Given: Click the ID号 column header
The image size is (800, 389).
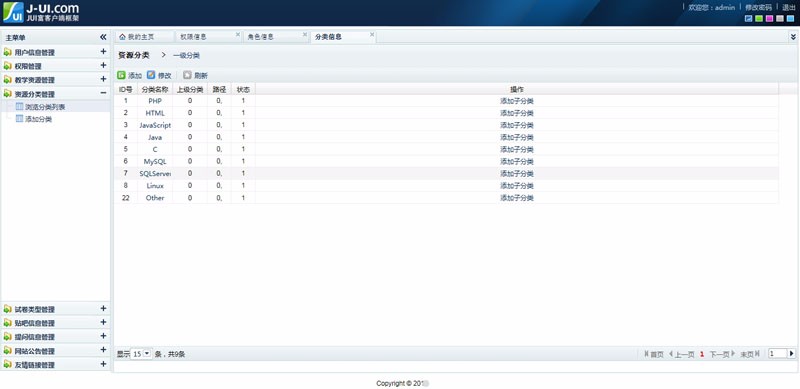Looking at the screenshot, I should click(x=126, y=89).
